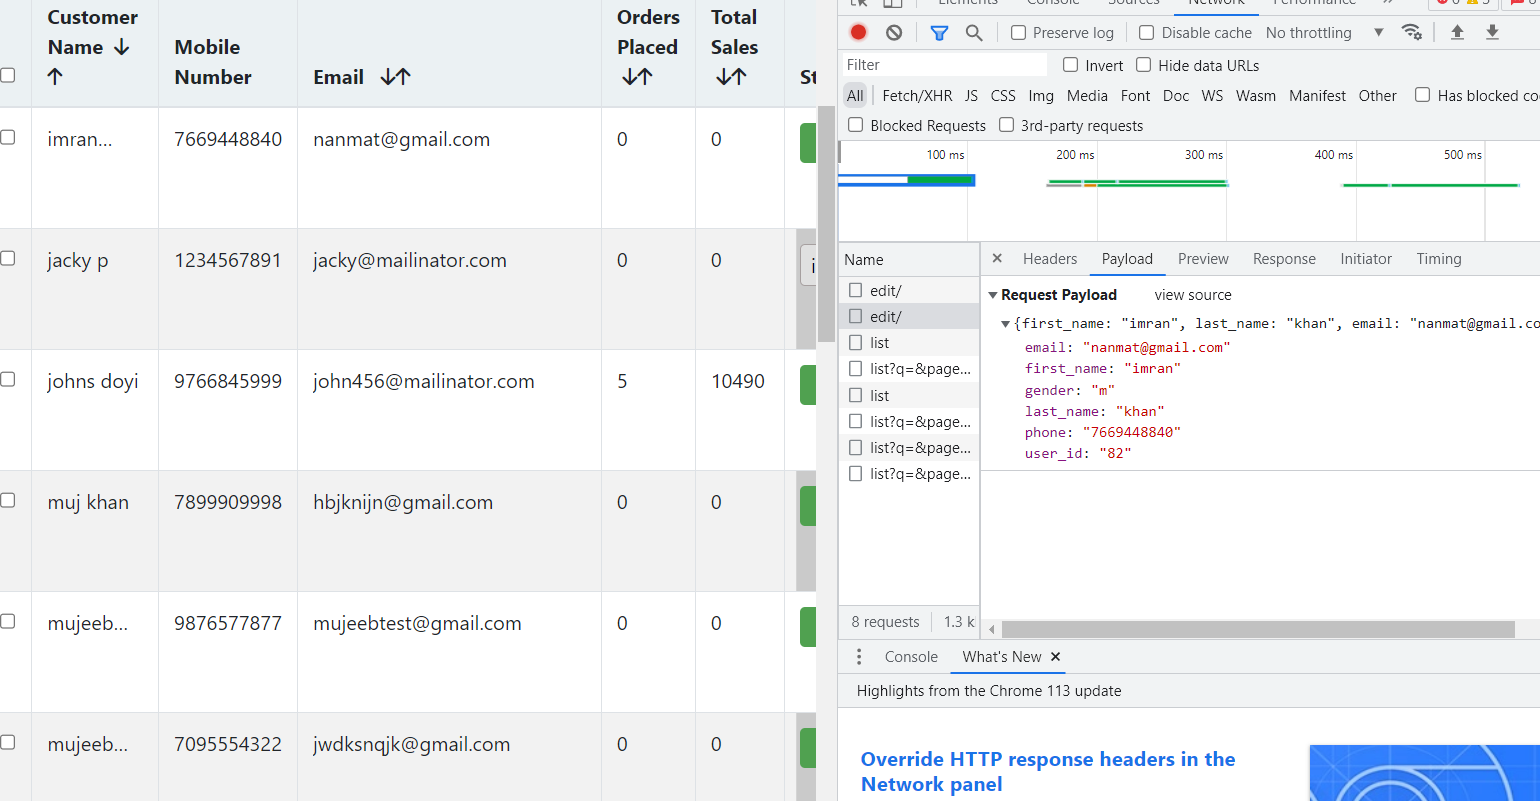The width and height of the screenshot is (1540, 801).
Task: Export HAR file using download arrow
Action: point(1492,32)
